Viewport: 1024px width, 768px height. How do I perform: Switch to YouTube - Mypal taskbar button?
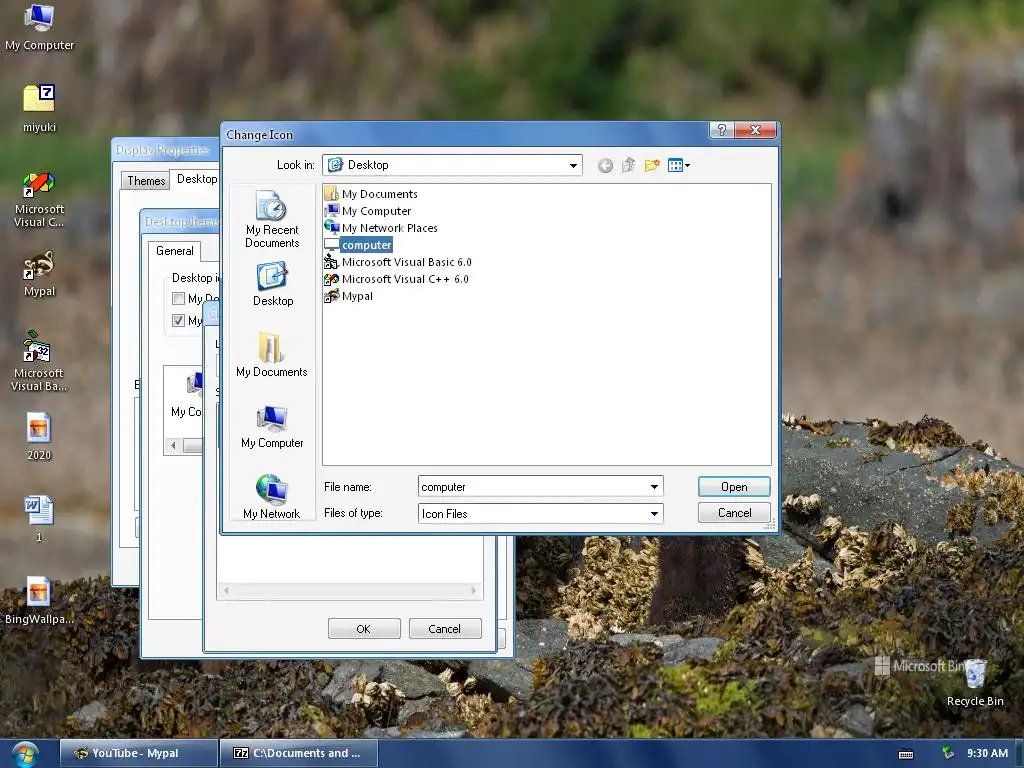[138, 753]
